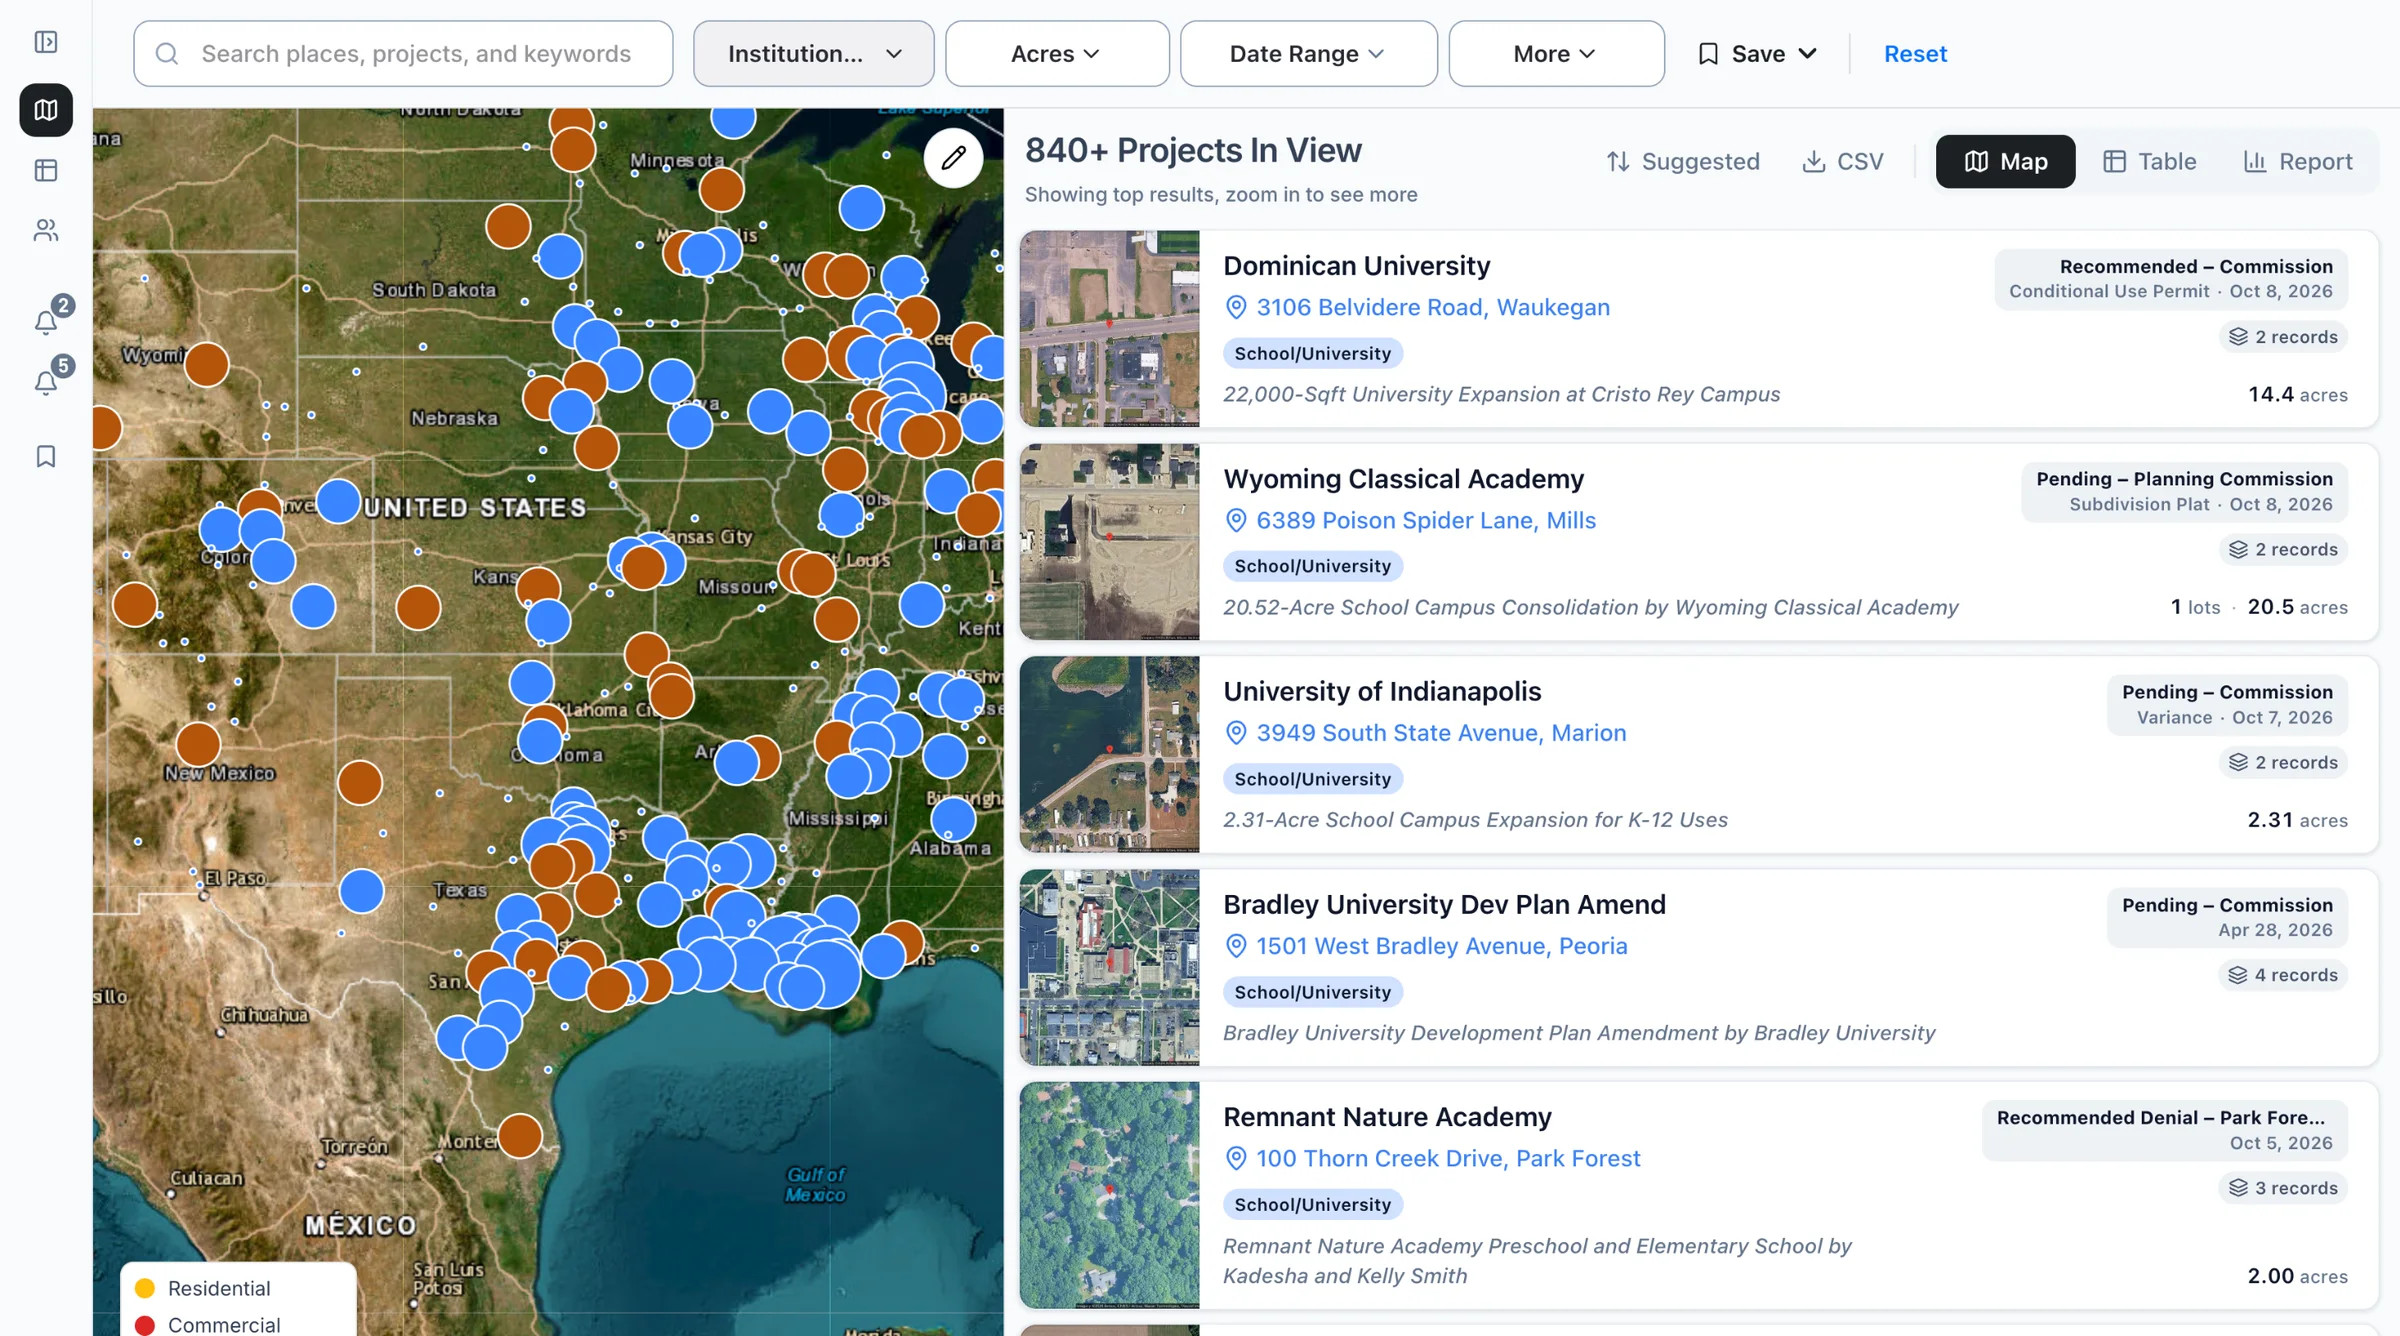Click the search magnifier icon
This screenshot has width=2400, height=1336.
[167, 54]
